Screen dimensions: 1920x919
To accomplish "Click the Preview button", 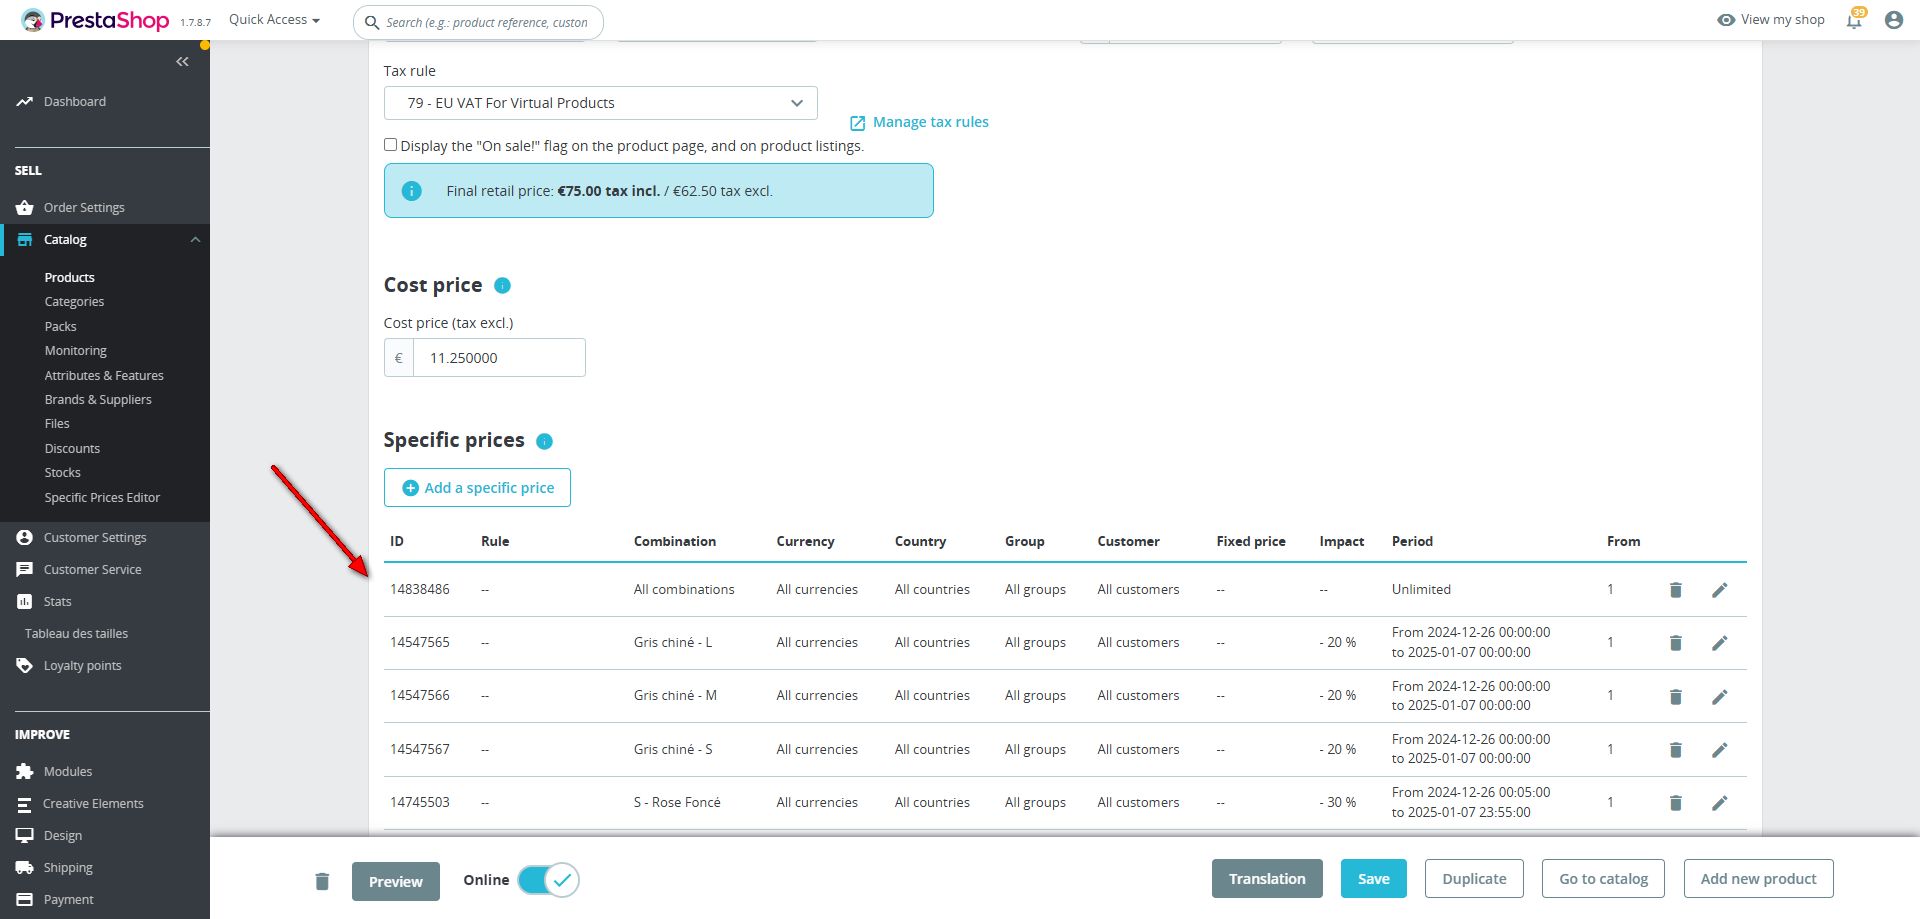I will click(x=396, y=882).
